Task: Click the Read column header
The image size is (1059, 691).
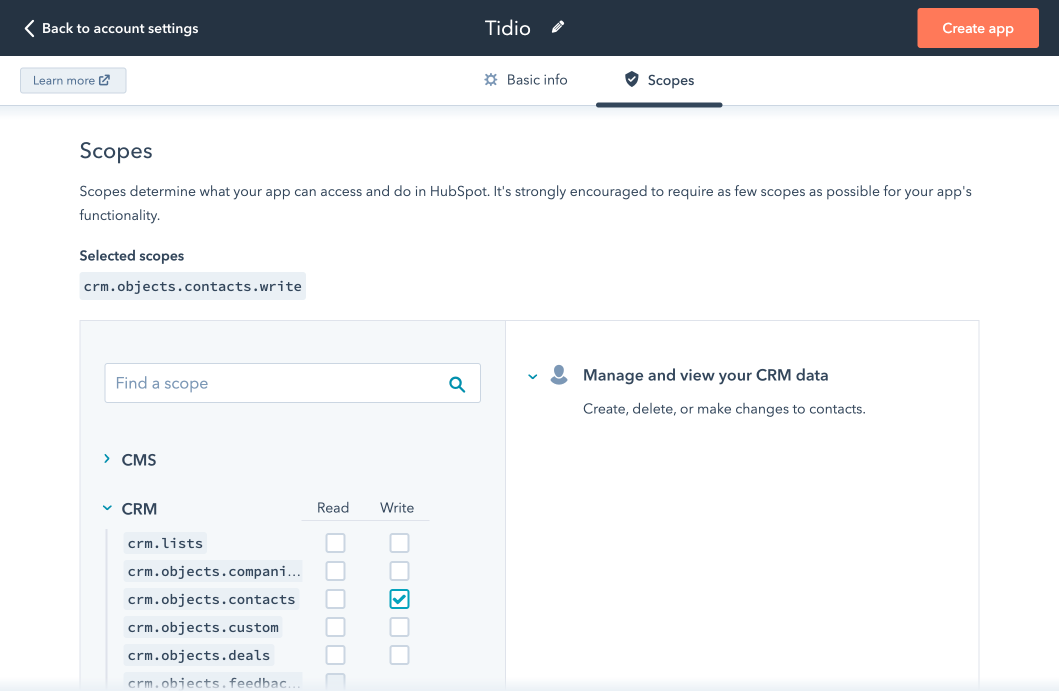Action: [x=333, y=508]
